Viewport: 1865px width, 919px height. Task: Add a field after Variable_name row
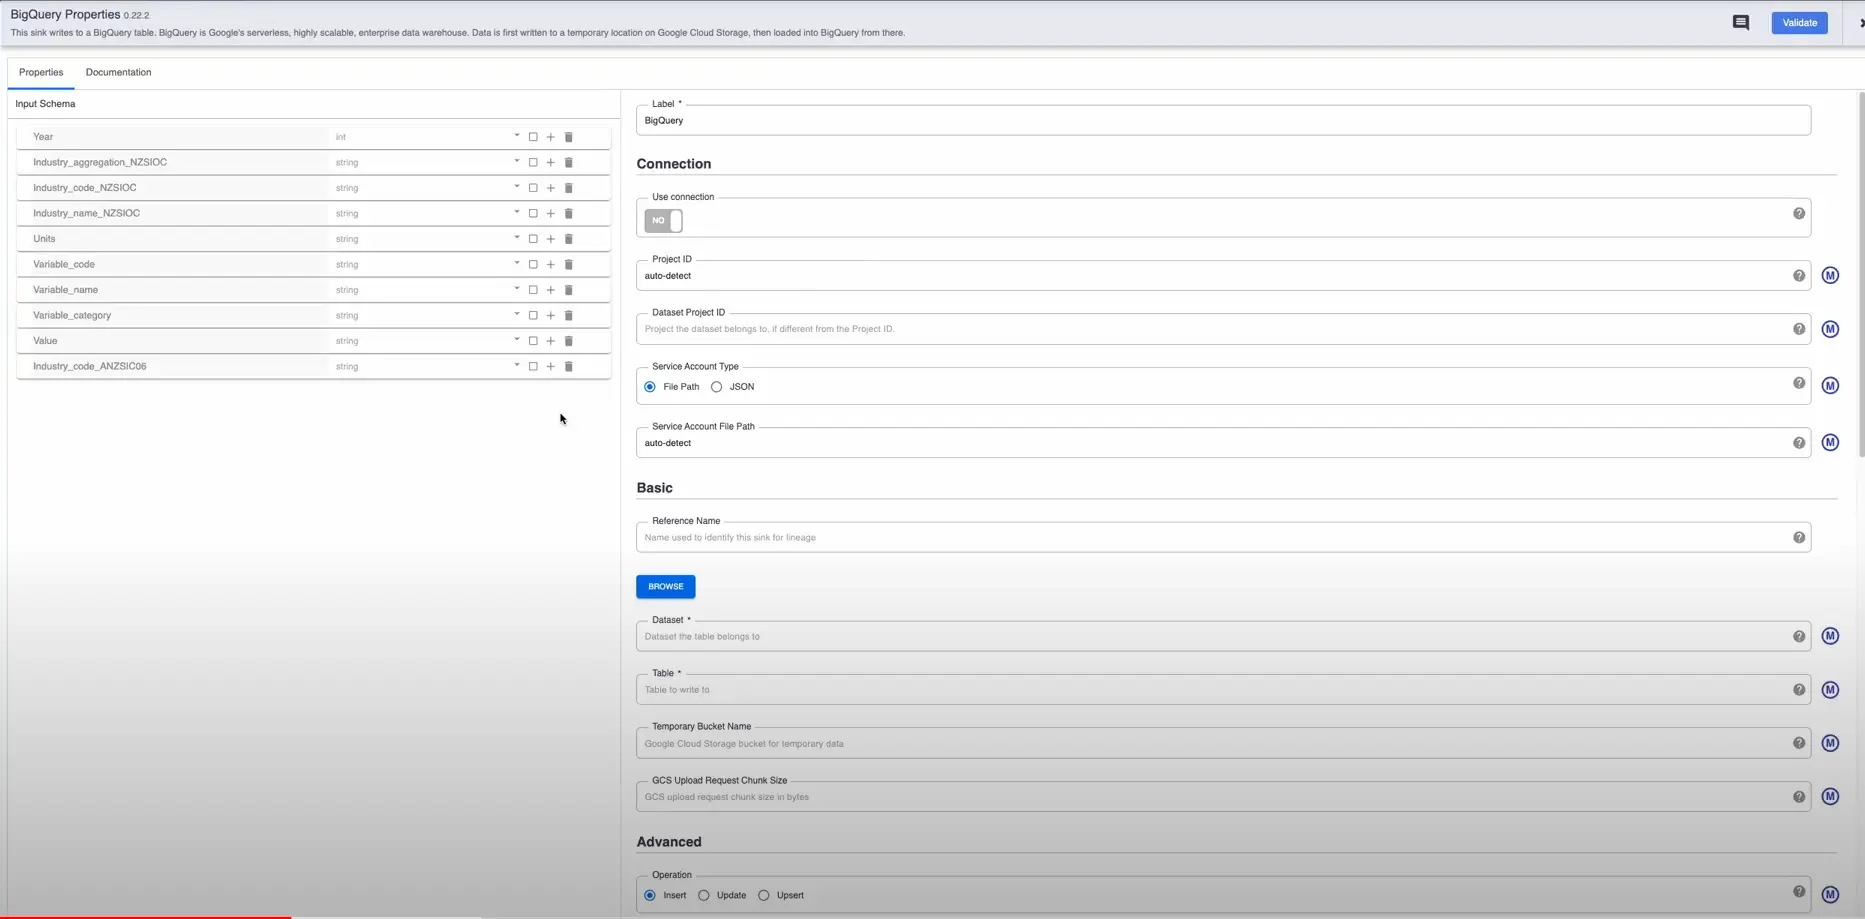tap(551, 290)
